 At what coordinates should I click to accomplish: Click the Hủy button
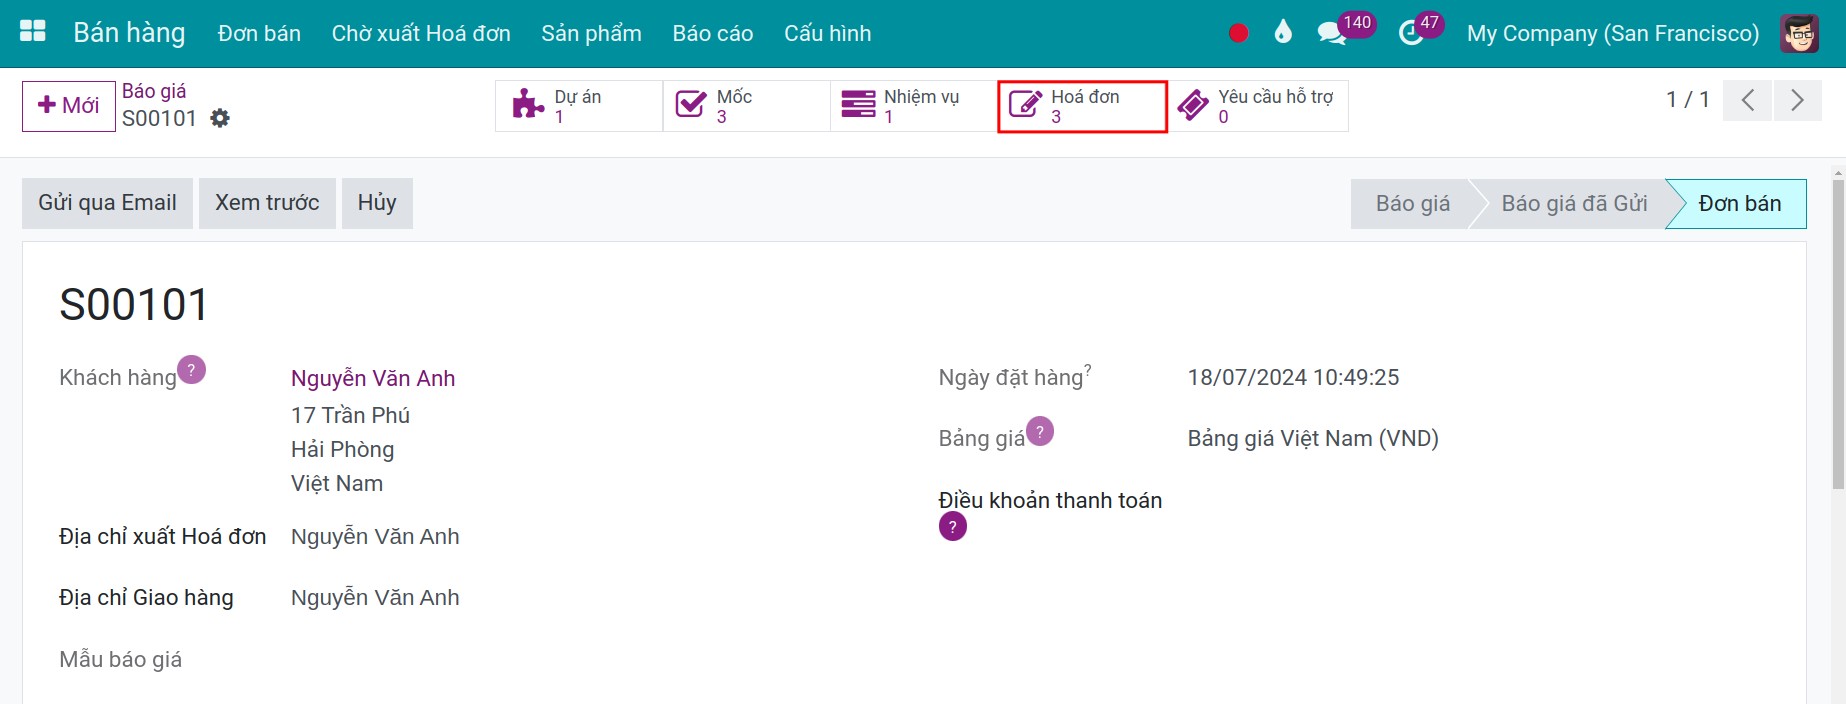[x=377, y=203]
